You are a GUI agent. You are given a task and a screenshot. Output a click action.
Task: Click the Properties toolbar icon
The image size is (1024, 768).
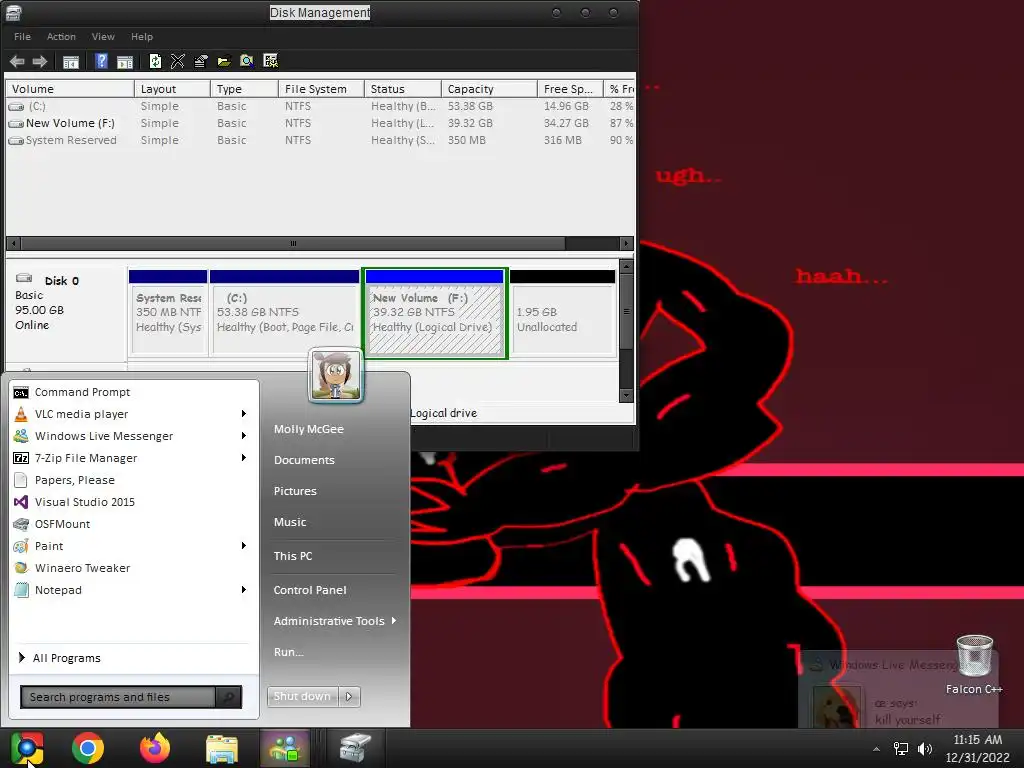tap(200, 61)
